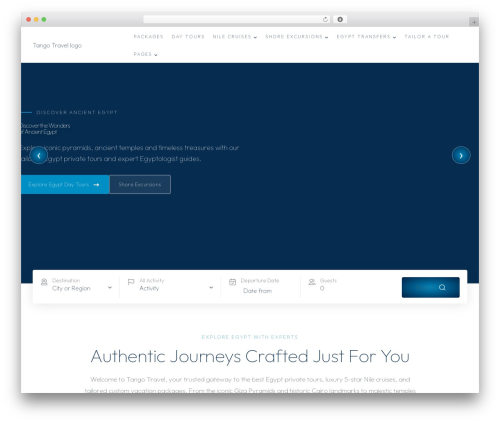Click the Date from input field
The height and width of the screenshot is (423, 500).
tap(257, 291)
